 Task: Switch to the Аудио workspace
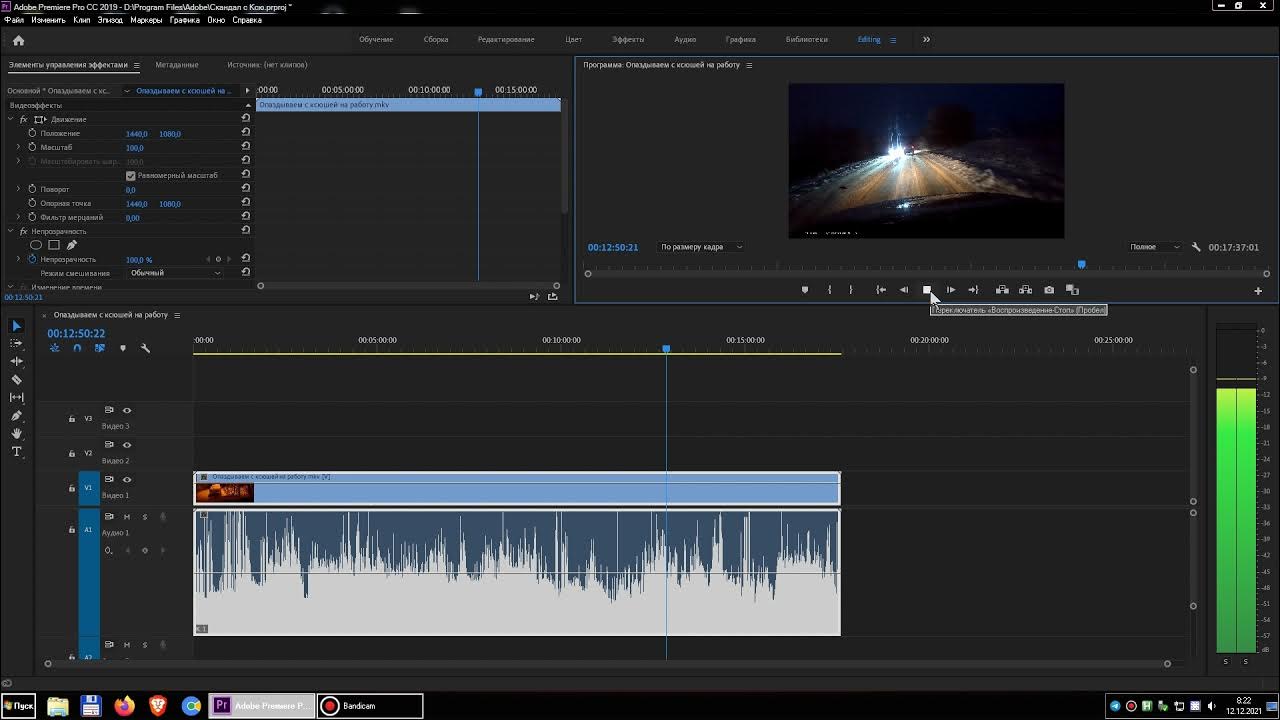pyautogui.click(x=685, y=40)
